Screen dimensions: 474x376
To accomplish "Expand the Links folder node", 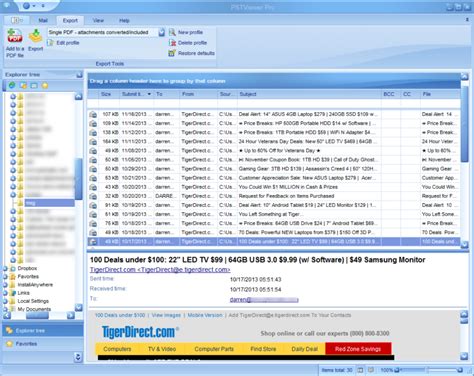I will tap(5, 293).
